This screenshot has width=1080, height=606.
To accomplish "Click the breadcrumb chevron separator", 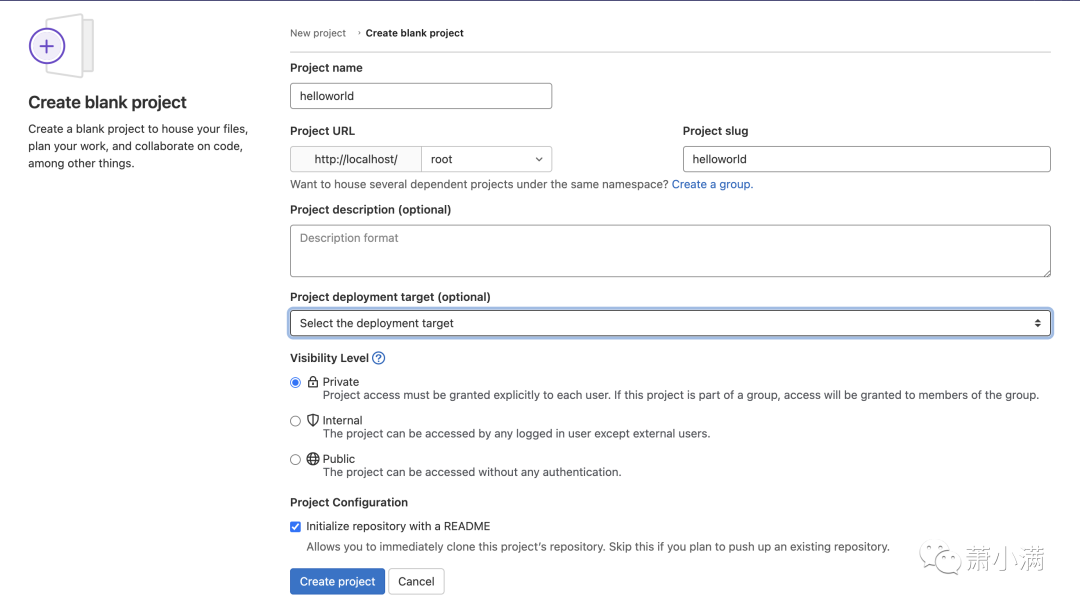I will 360,33.
